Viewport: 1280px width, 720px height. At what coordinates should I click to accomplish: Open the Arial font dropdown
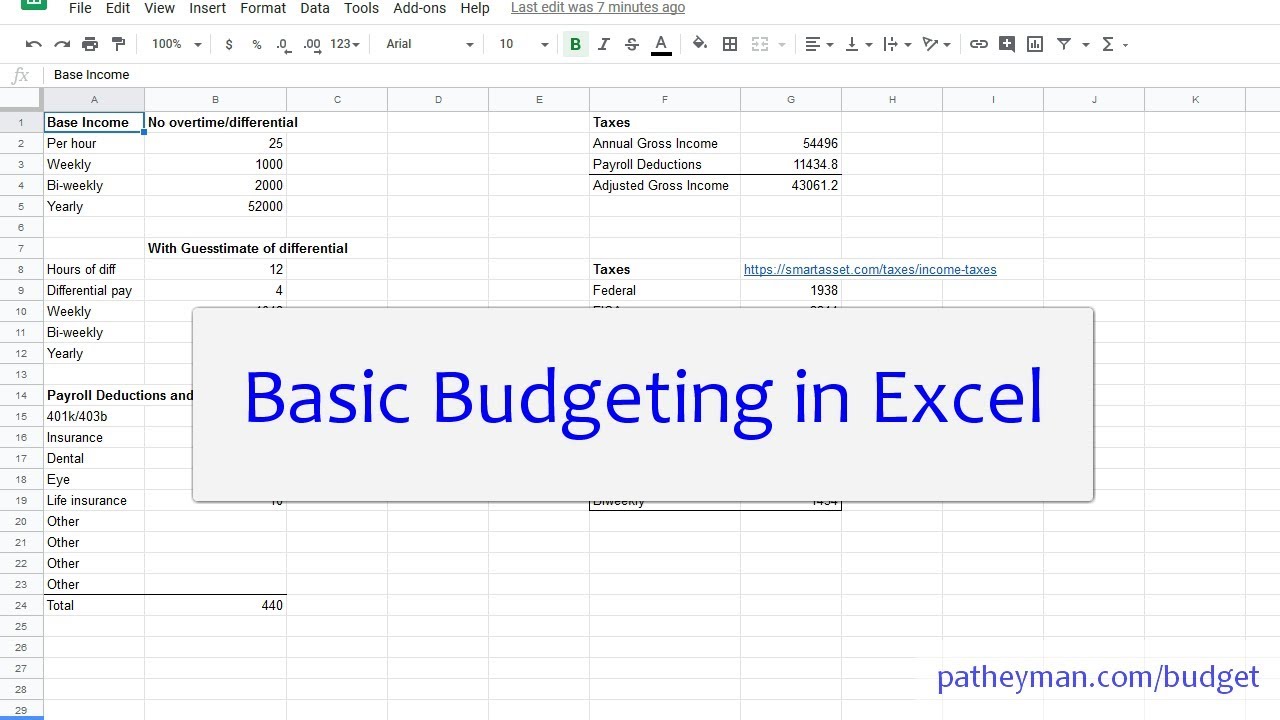(429, 44)
